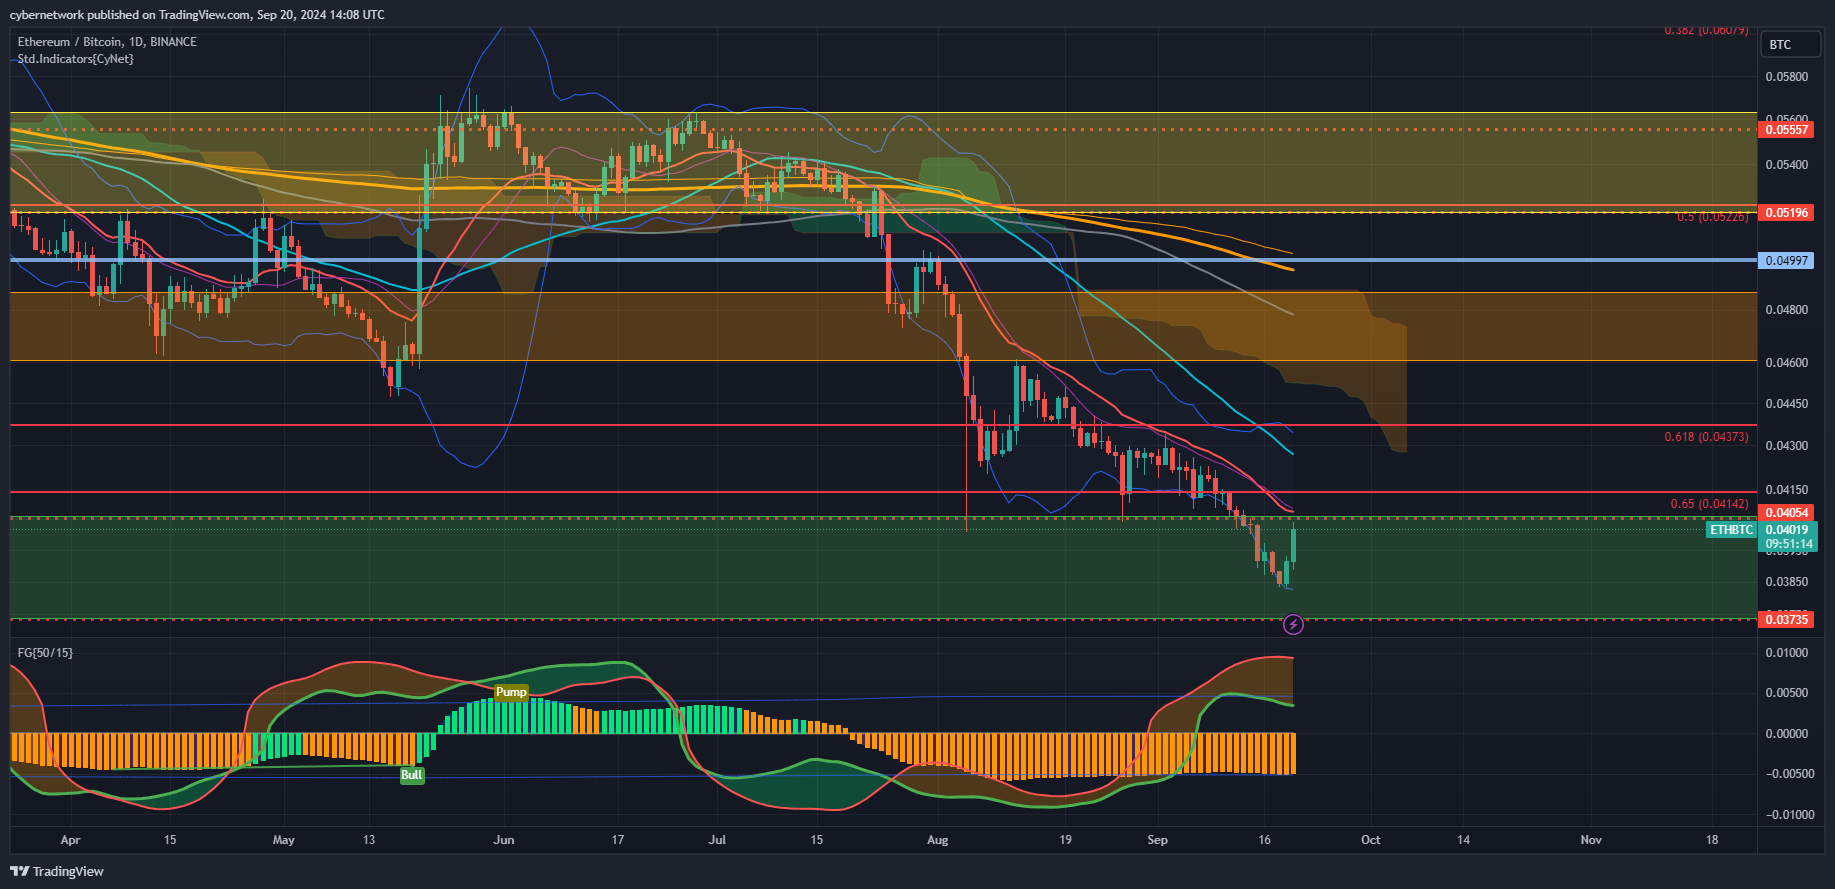Select the FG{50/15} indicator legend
The height and width of the screenshot is (889, 1835).
[45, 653]
